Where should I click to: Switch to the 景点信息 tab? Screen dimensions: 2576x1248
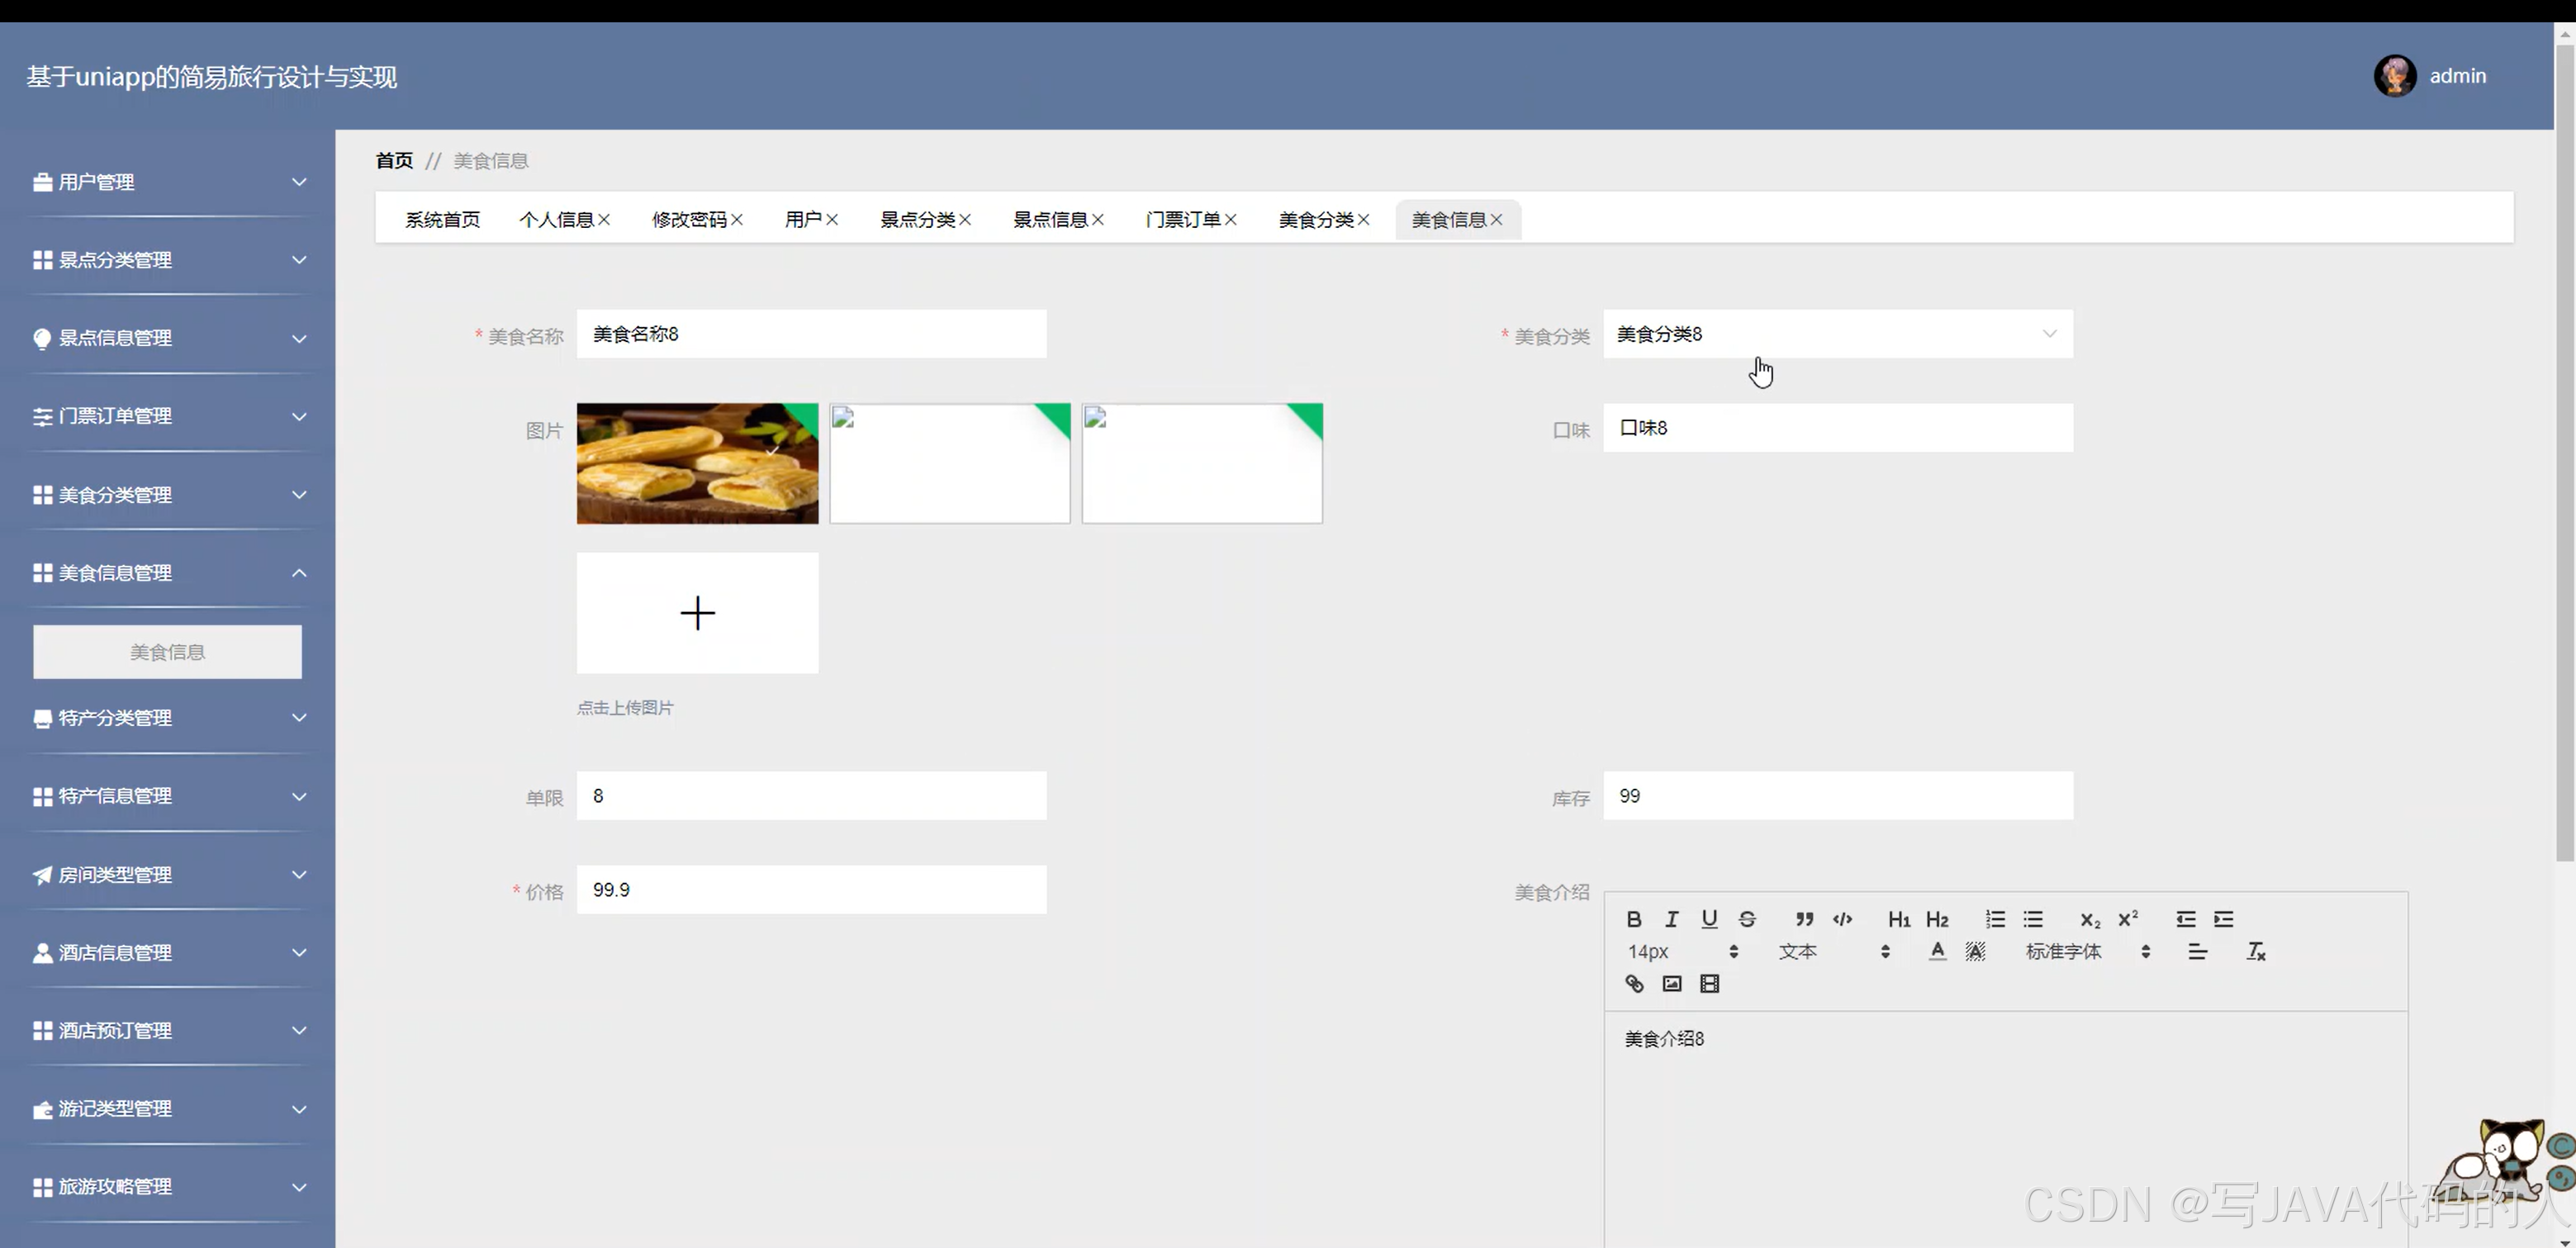[x=1049, y=220]
